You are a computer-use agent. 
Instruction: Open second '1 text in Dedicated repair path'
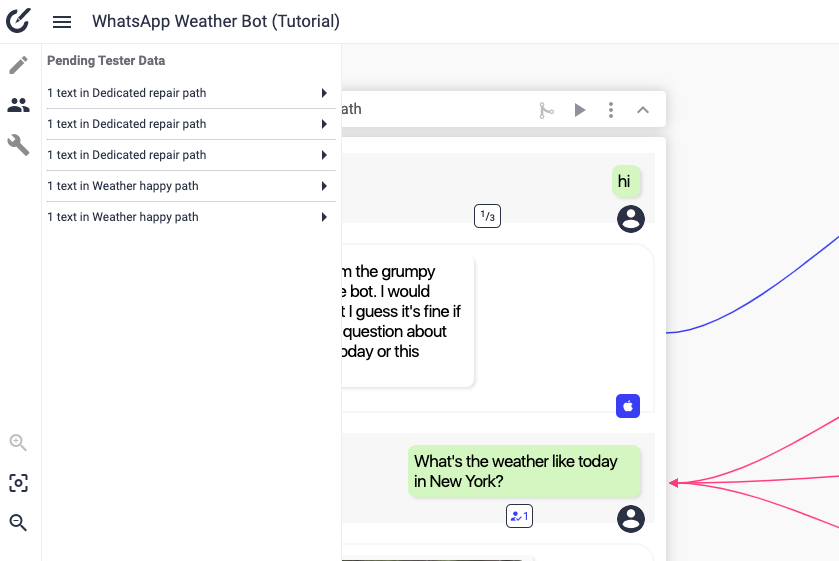(191, 124)
